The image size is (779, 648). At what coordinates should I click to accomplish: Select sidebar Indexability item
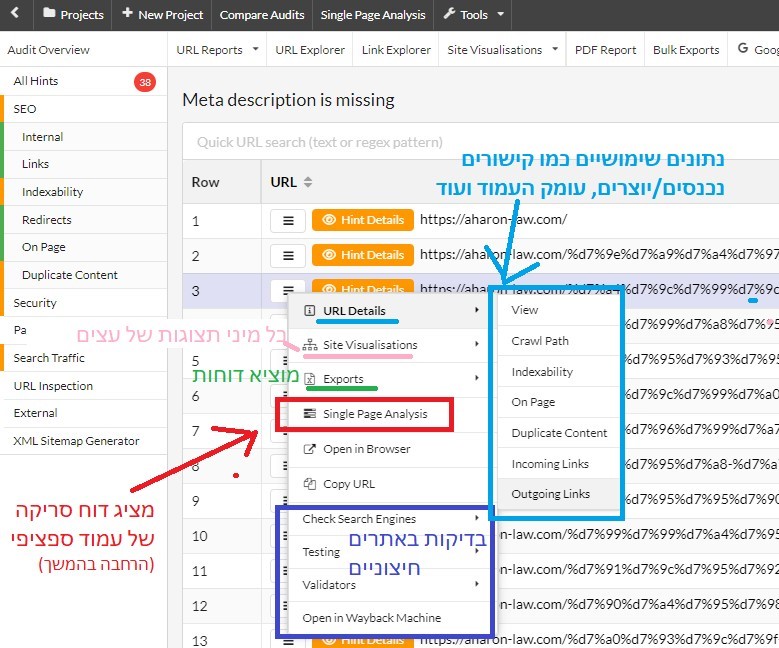(x=84, y=192)
